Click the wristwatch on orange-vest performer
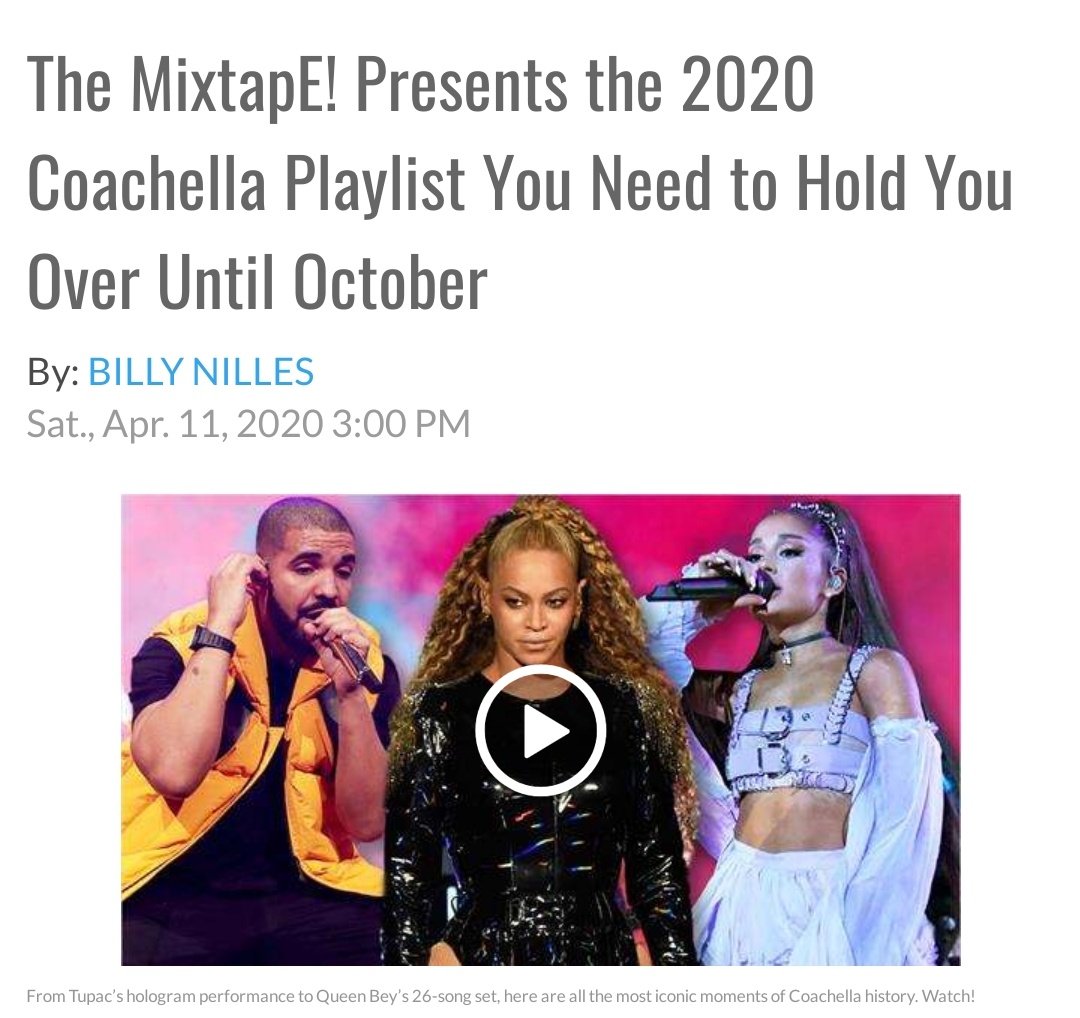This screenshot has width=1080, height=1018. point(211,640)
